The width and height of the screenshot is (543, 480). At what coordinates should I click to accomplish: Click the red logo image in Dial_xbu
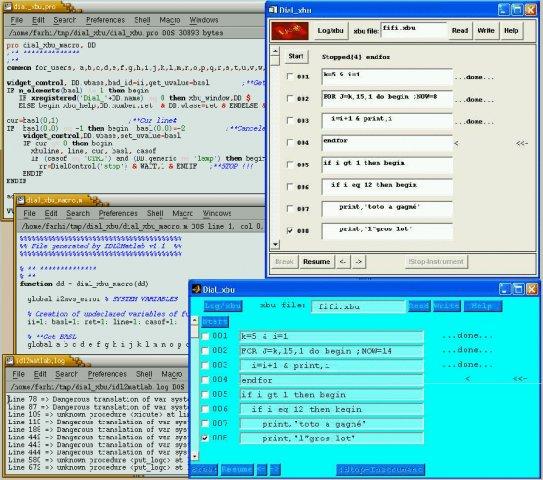290,31
